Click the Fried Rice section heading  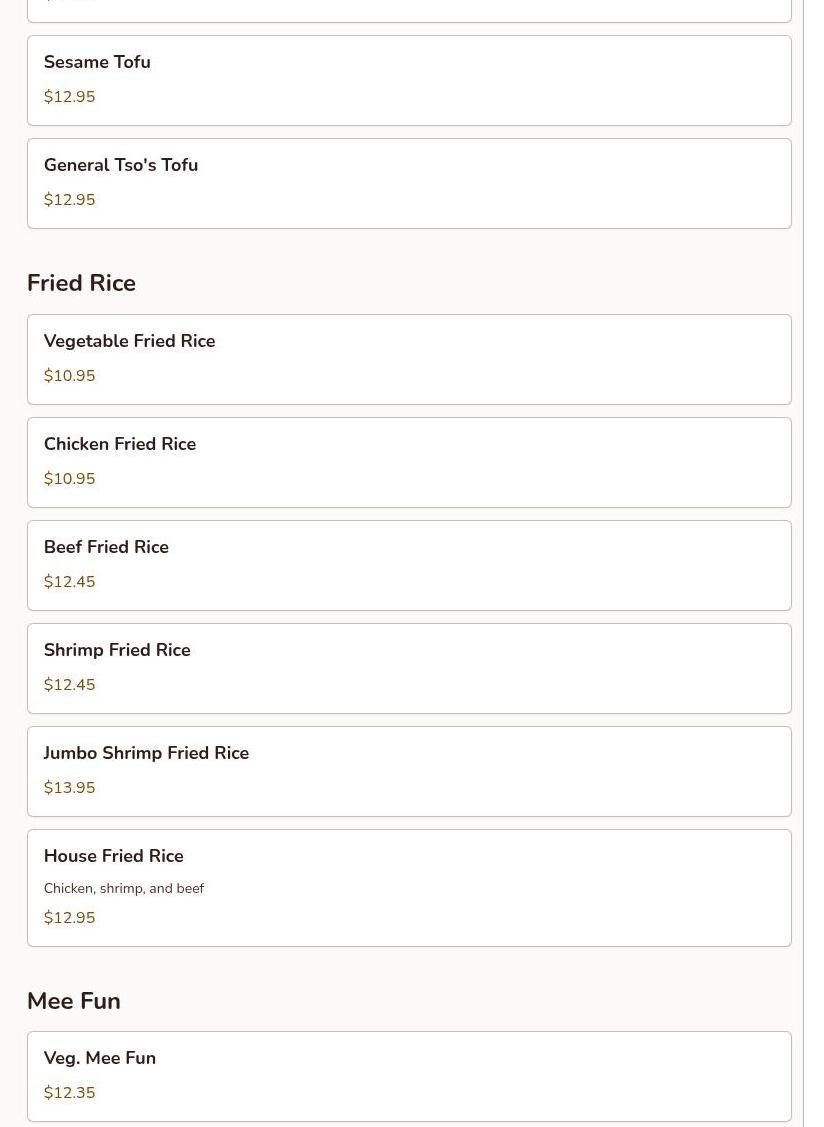[x=81, y=283]
